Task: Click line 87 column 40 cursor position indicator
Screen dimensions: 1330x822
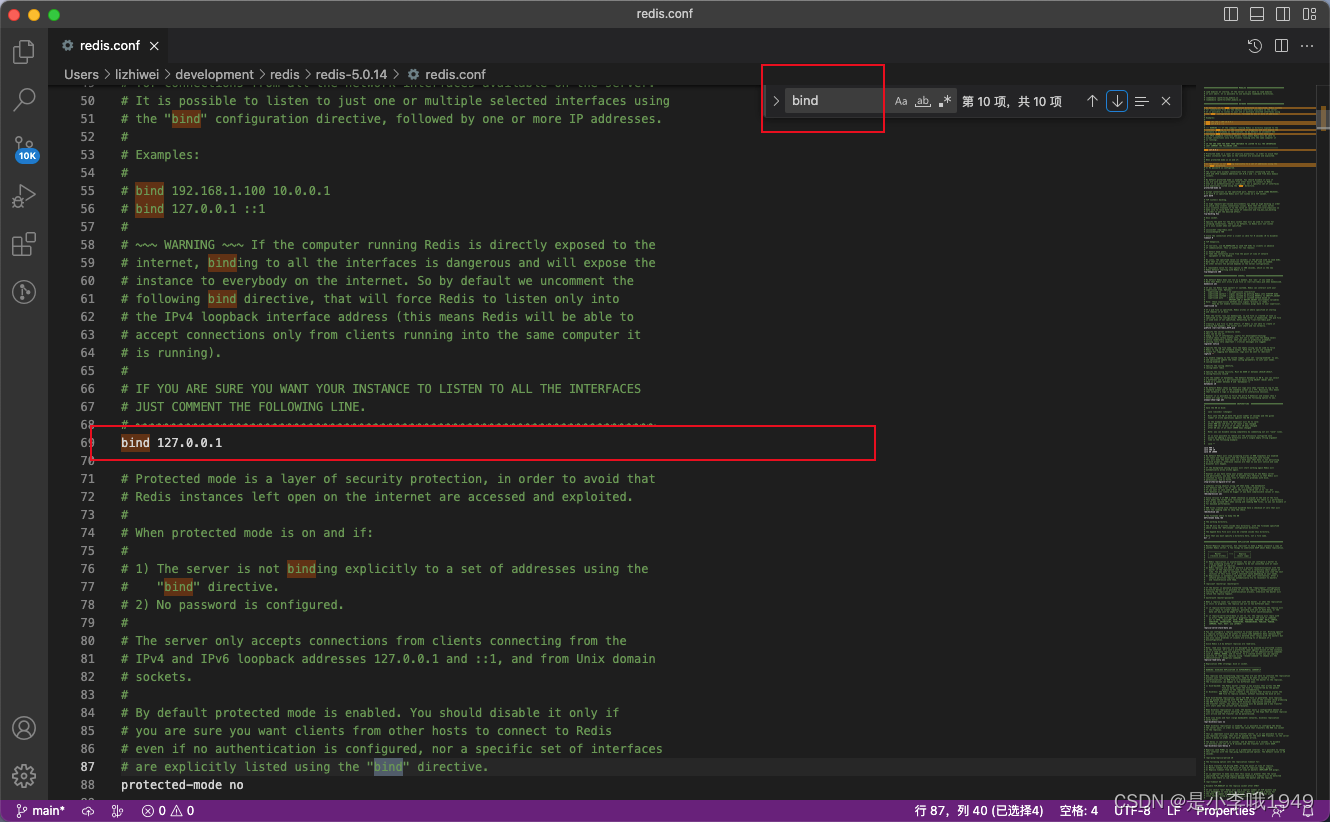Action: pyautogui.click(x=979, y=811)
